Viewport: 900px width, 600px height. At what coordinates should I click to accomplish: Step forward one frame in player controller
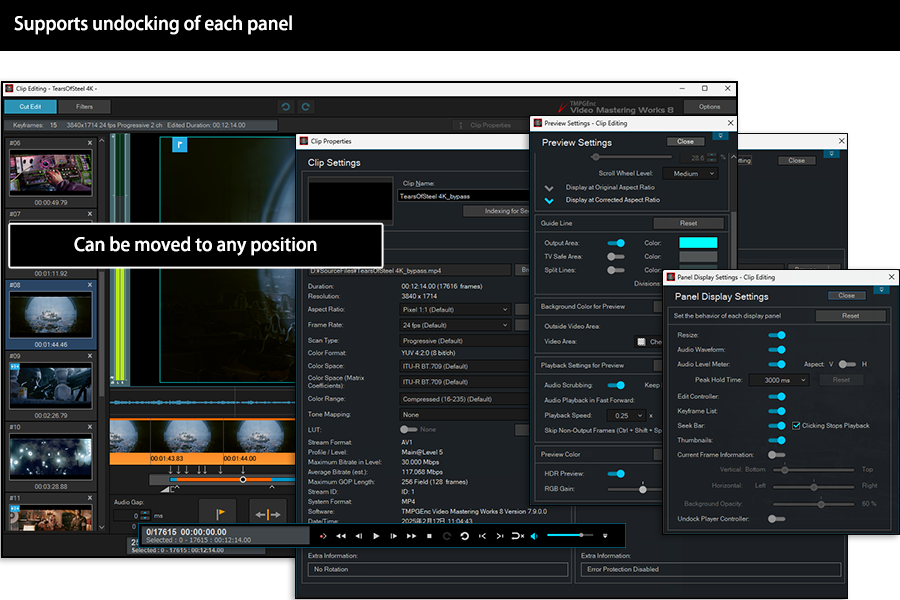pyautogui.click(x=394, y=536)
